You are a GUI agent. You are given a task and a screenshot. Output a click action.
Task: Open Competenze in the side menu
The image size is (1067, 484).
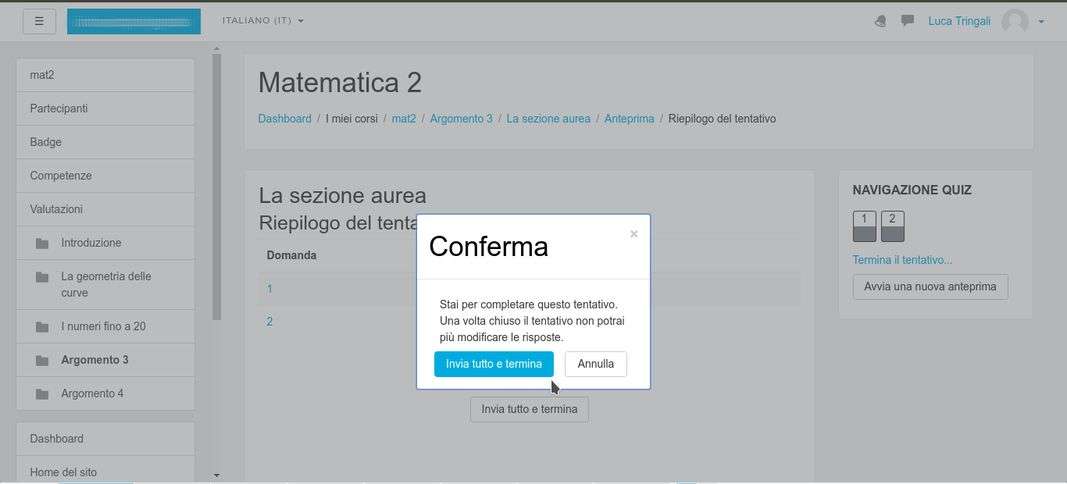click(105, 176)
